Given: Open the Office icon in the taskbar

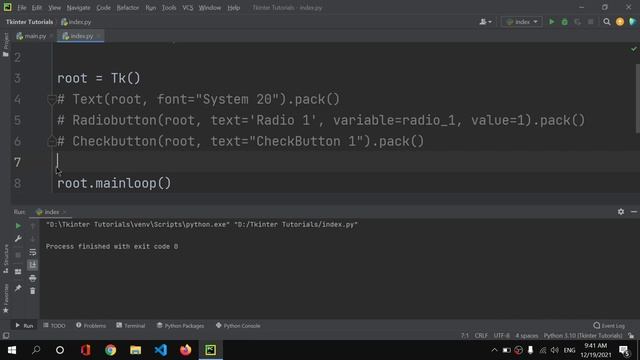Looking at the screenshot, I should 85,350.
